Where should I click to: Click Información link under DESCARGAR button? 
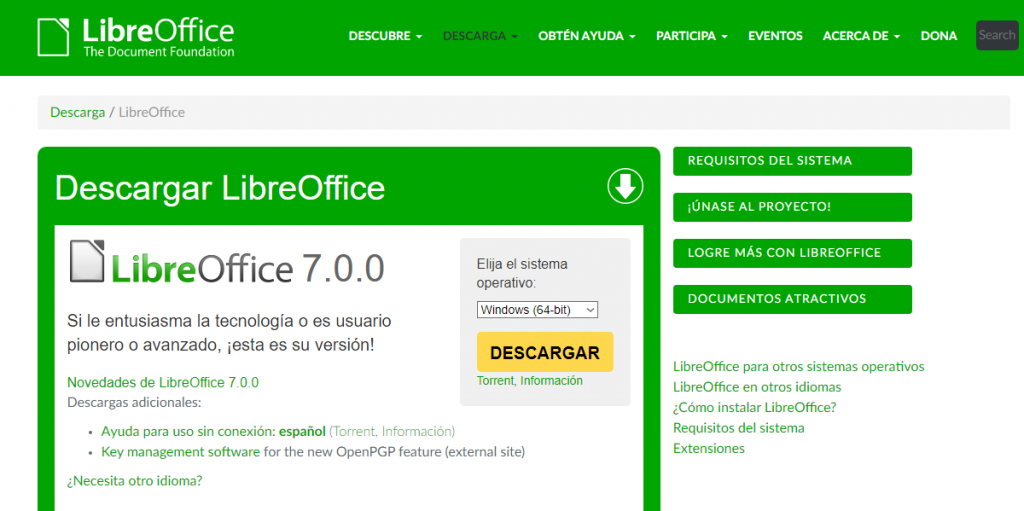551,380
